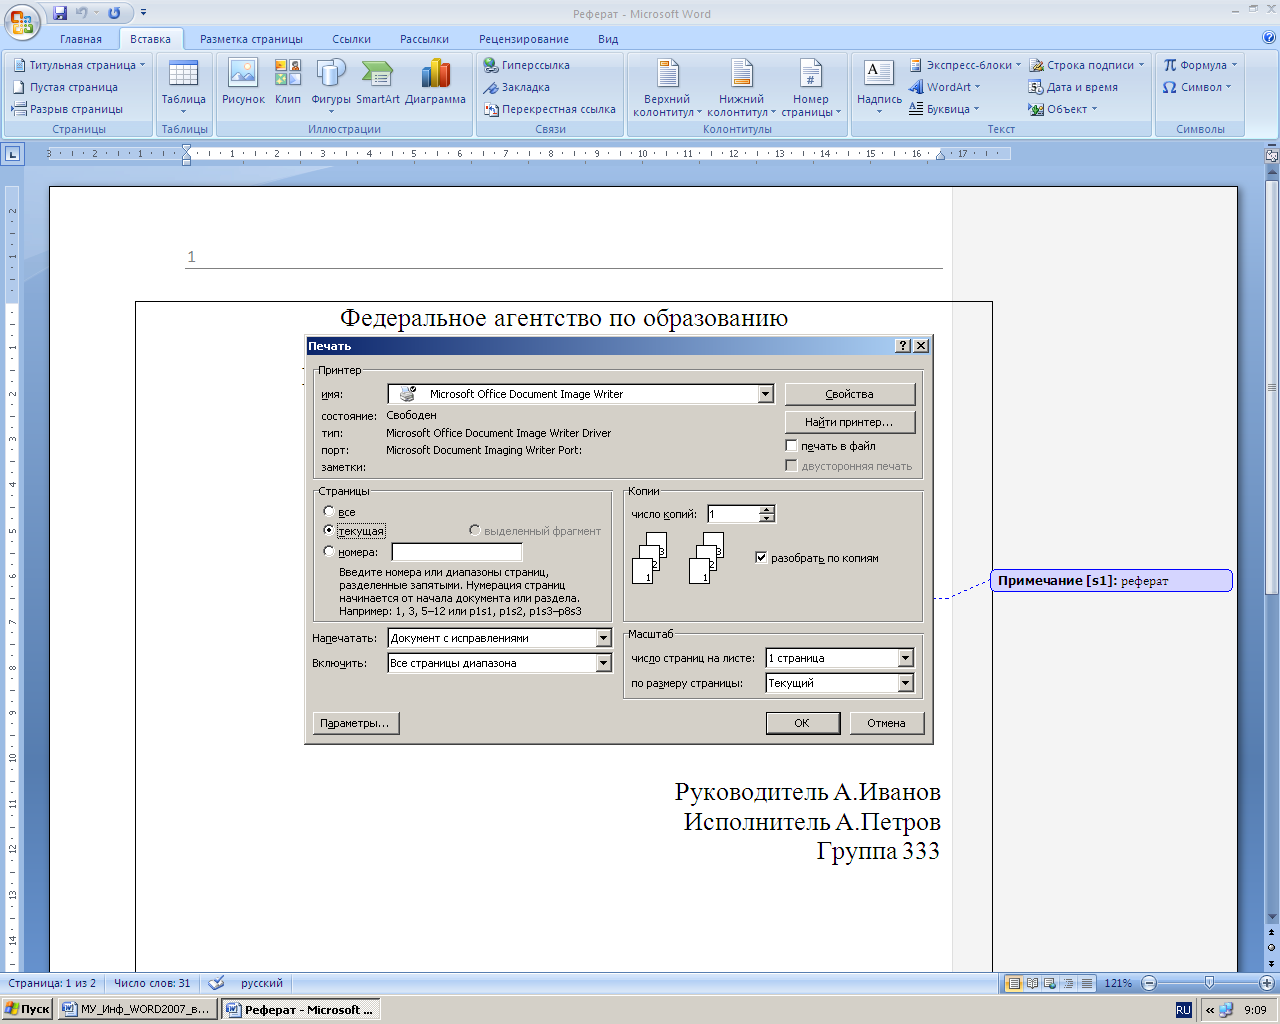
Task: Click the page numbers input field
Action: click(457, 552)
